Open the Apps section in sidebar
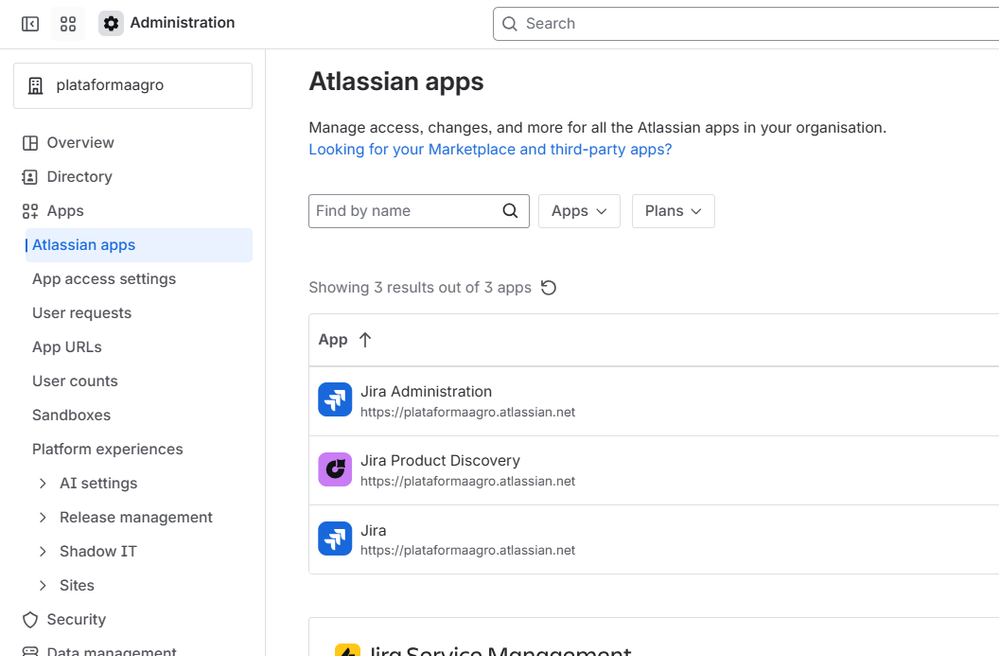999x656 pixels. pos(65,211)
